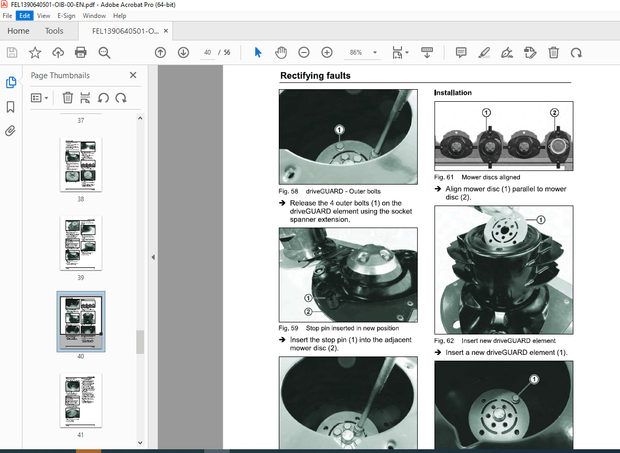The height and width of the screenshot is (453, 620).
Task: Delete selected thumbnail page
Action: (x=68, y=98)
